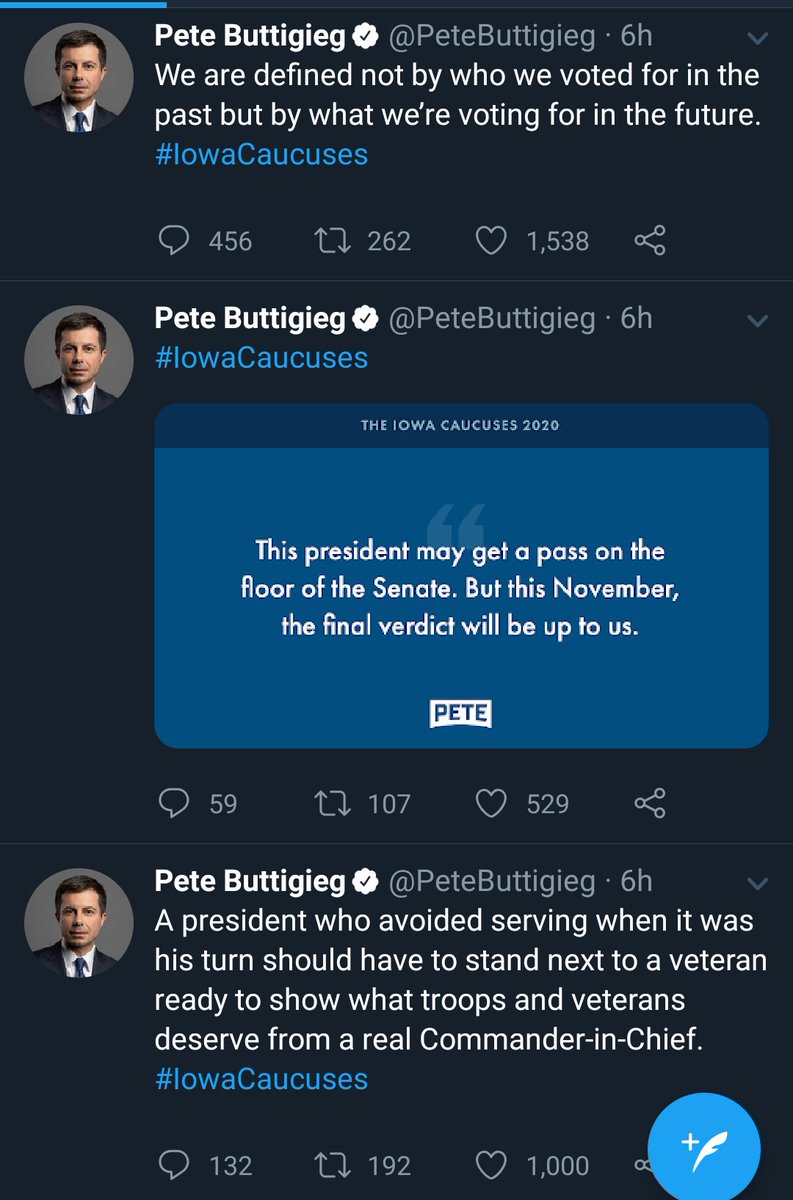Image resolution: width=793 pixels, height=1200 pixels.
Task: Open the third tweet's chevron menu
Action: pos(758,883)
